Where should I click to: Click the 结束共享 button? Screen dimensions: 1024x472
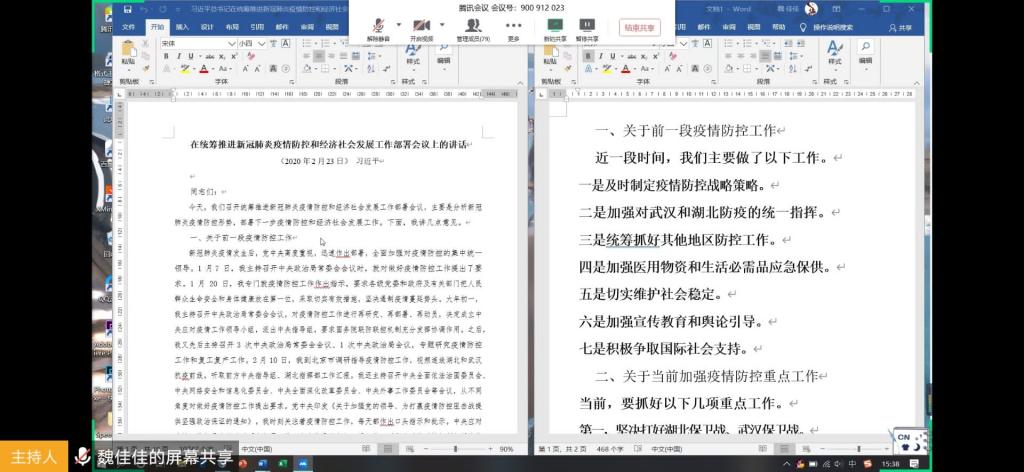[639, 27]
